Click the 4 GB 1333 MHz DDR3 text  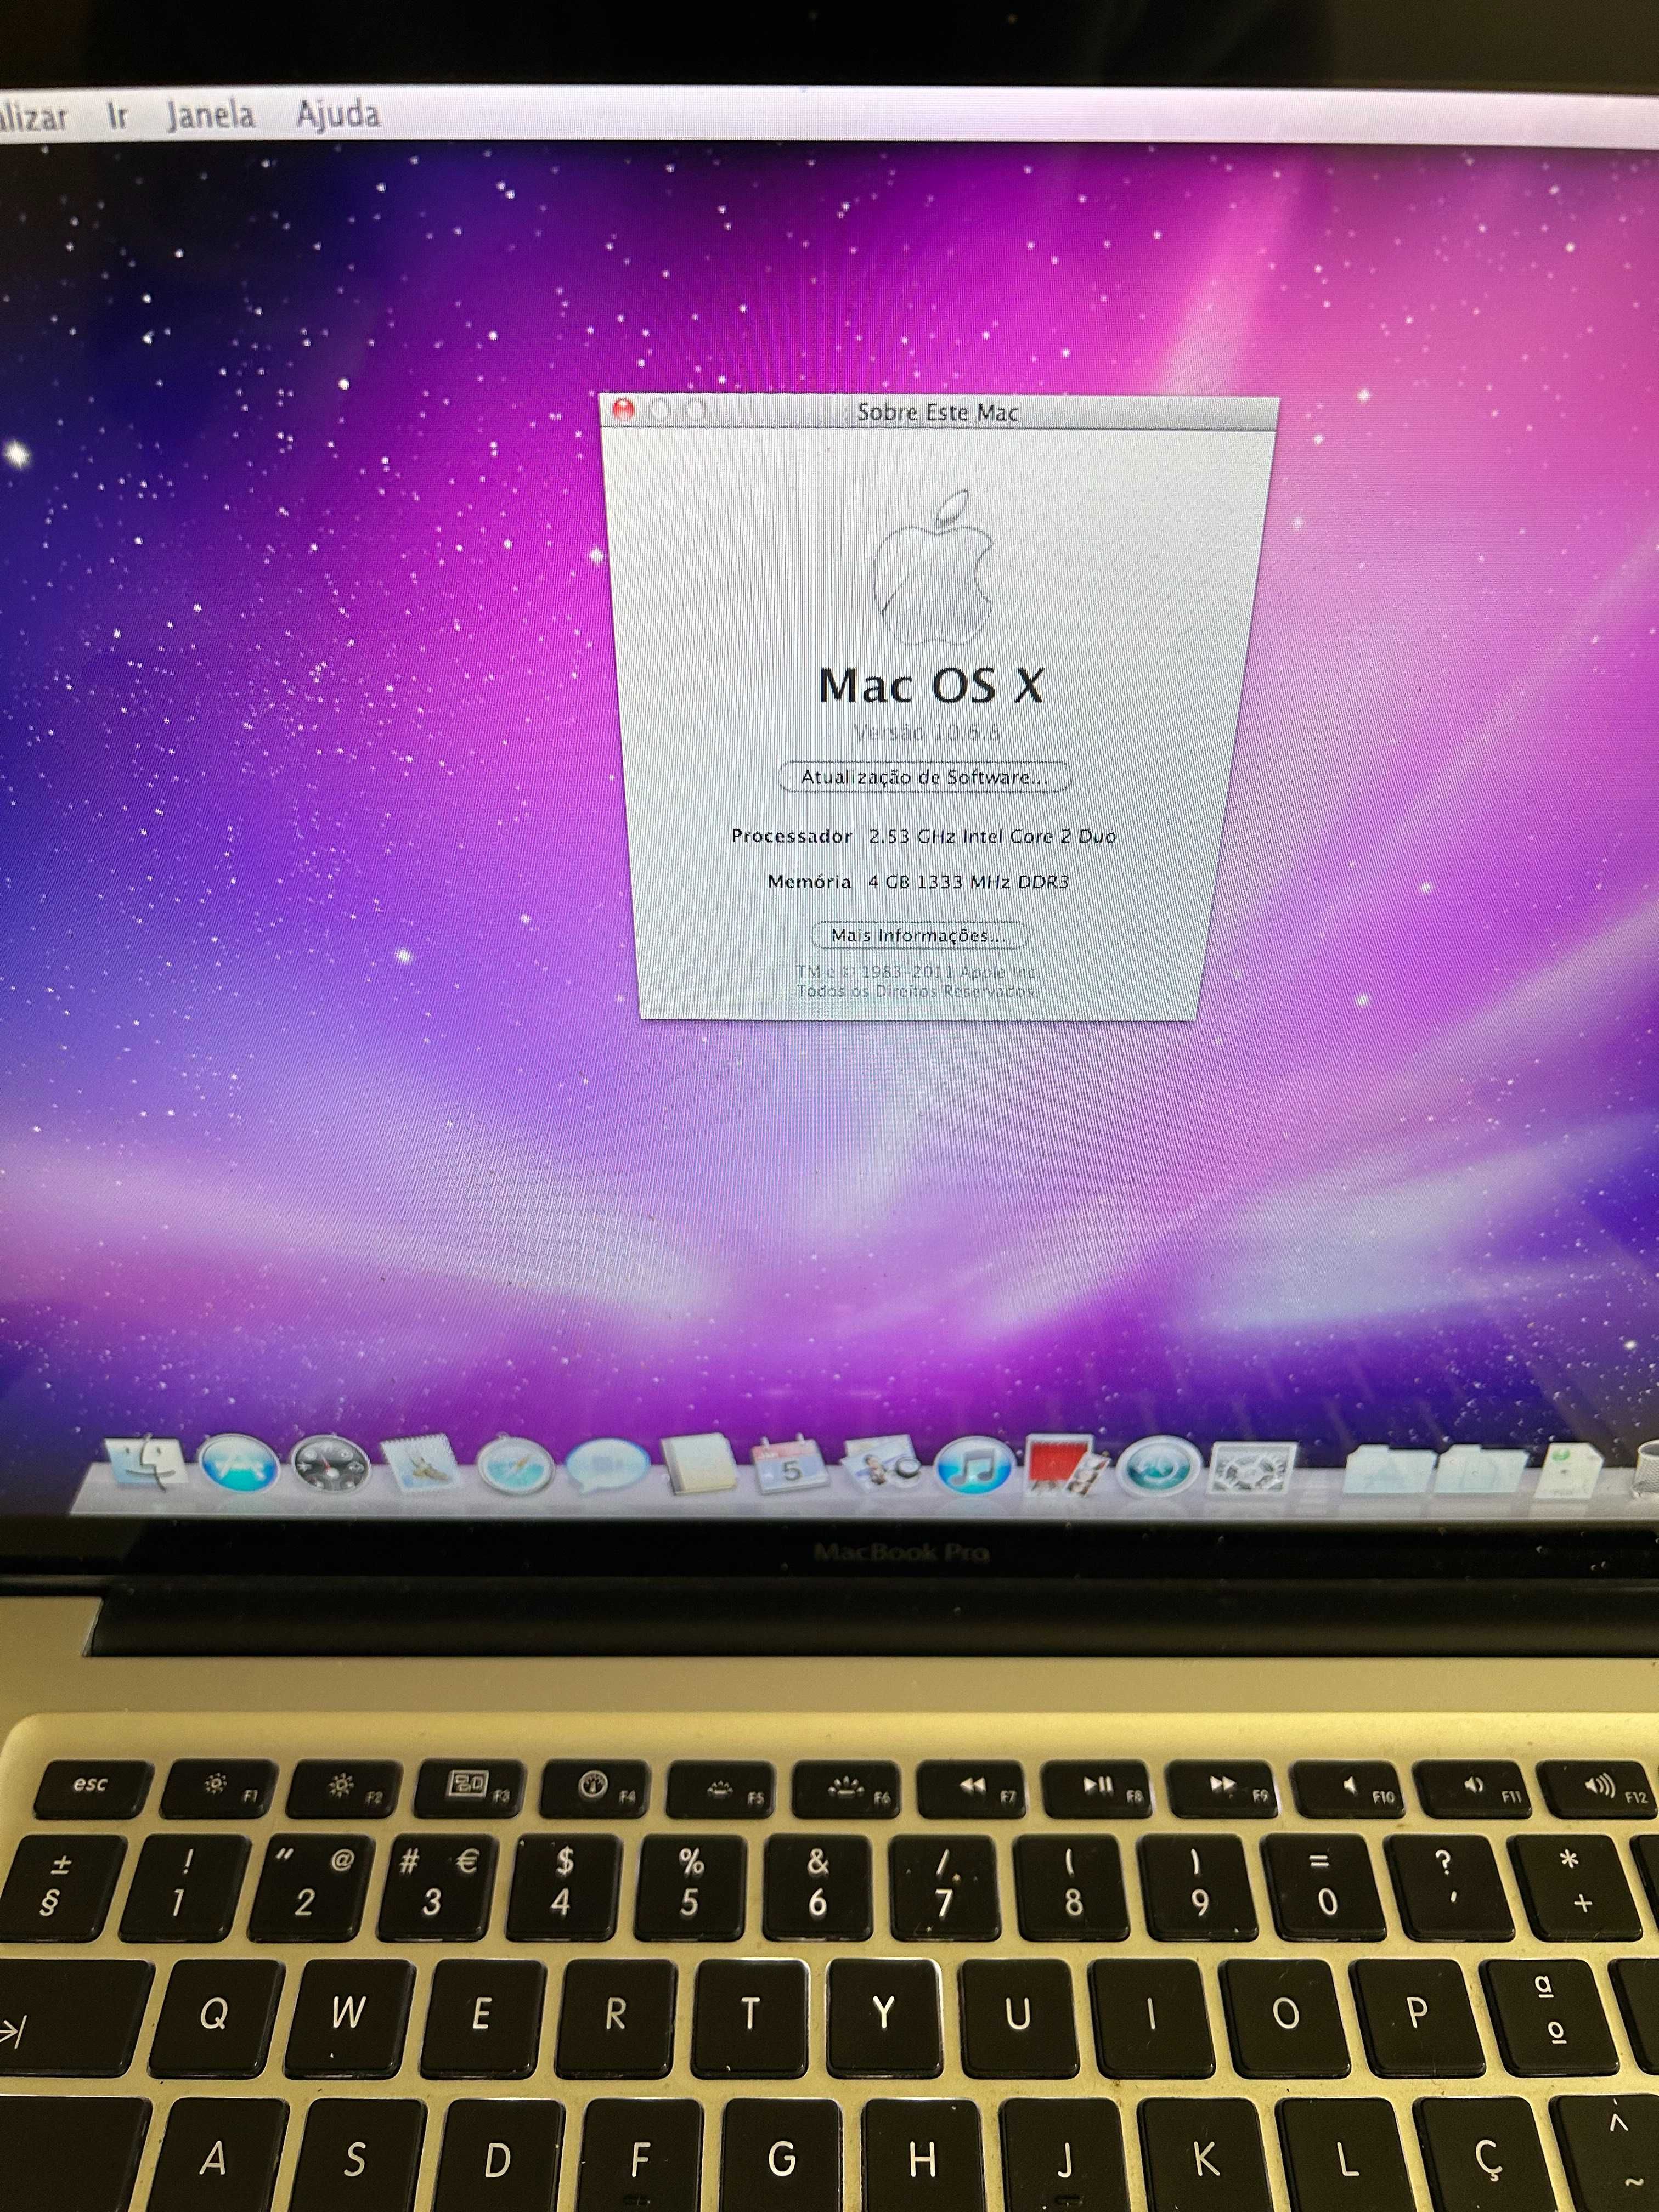pyautogui.click(x=968, y=882)
